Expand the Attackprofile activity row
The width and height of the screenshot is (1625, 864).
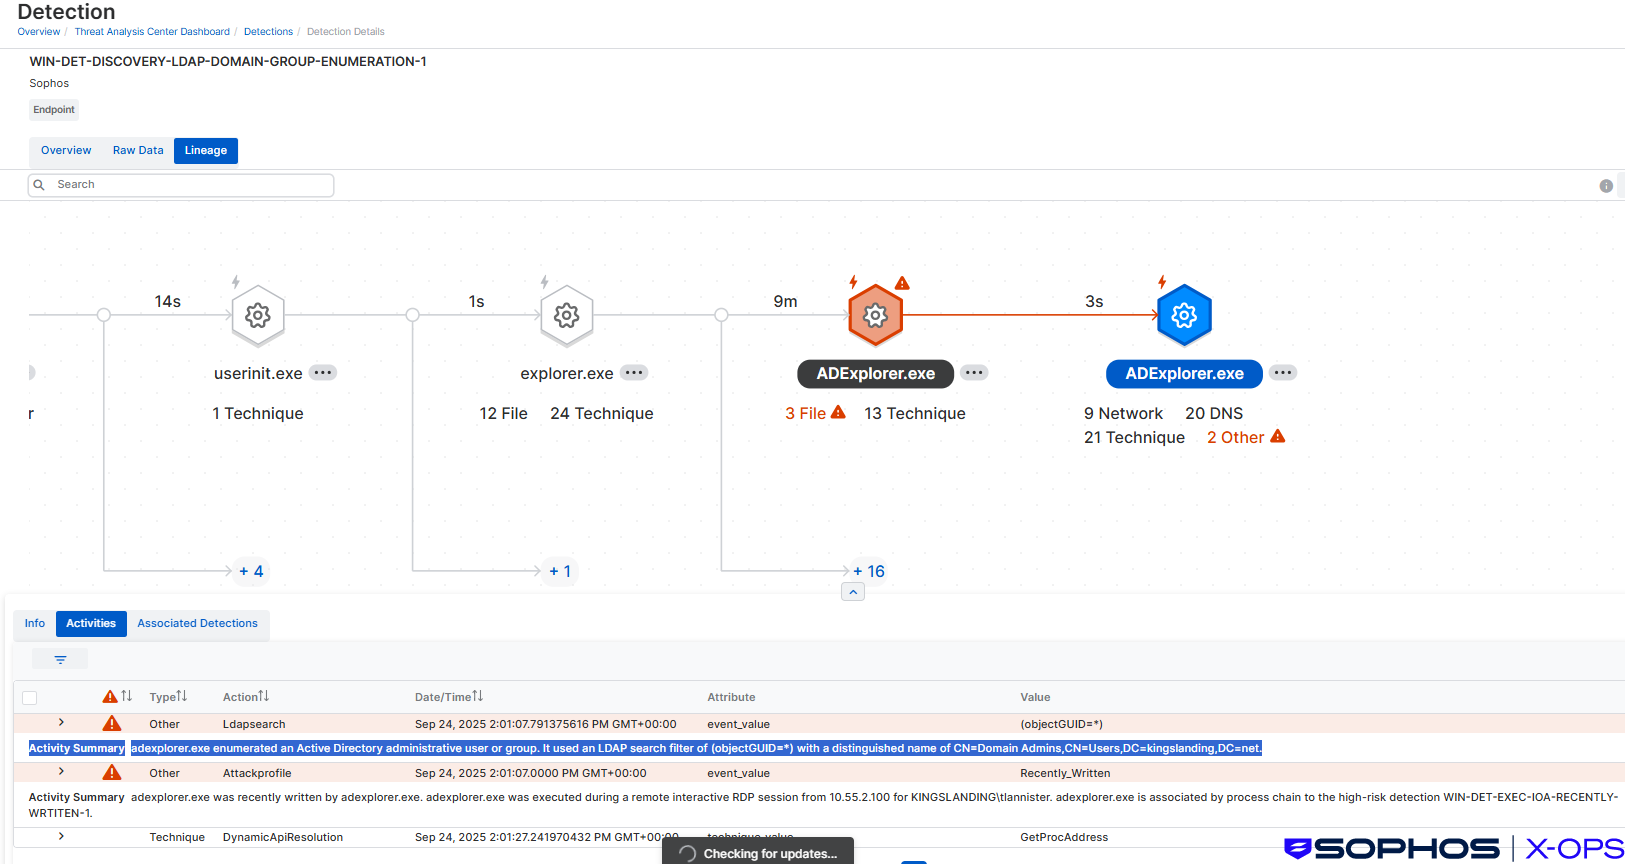(x=61, y=771)
